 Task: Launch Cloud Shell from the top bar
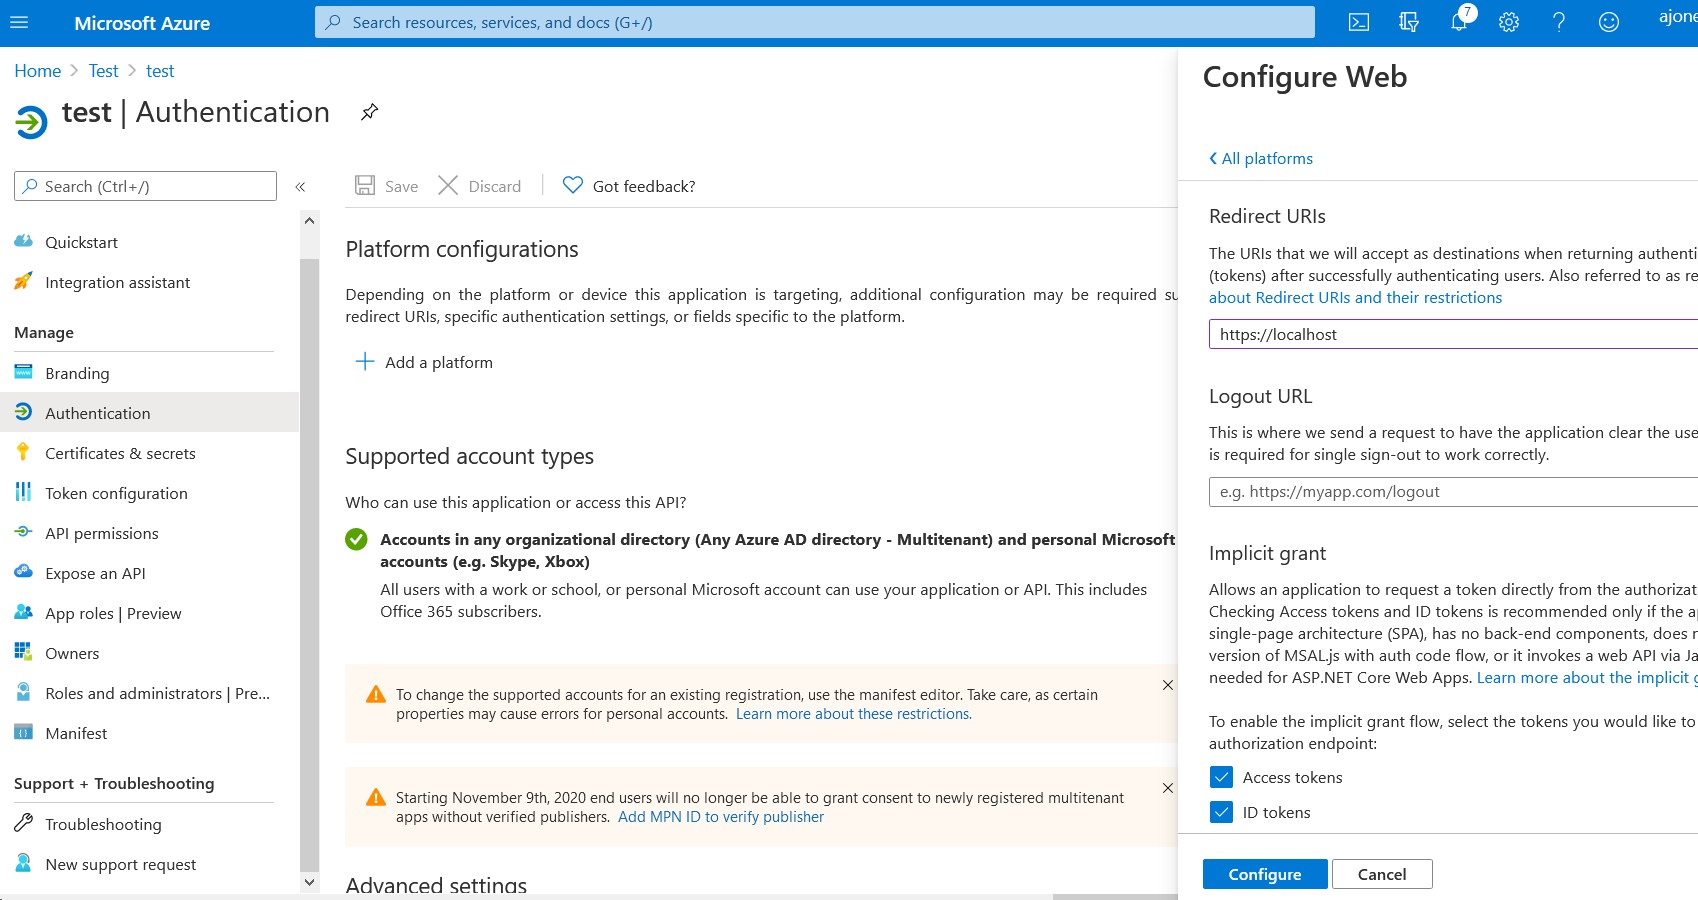pos(1358,22)
